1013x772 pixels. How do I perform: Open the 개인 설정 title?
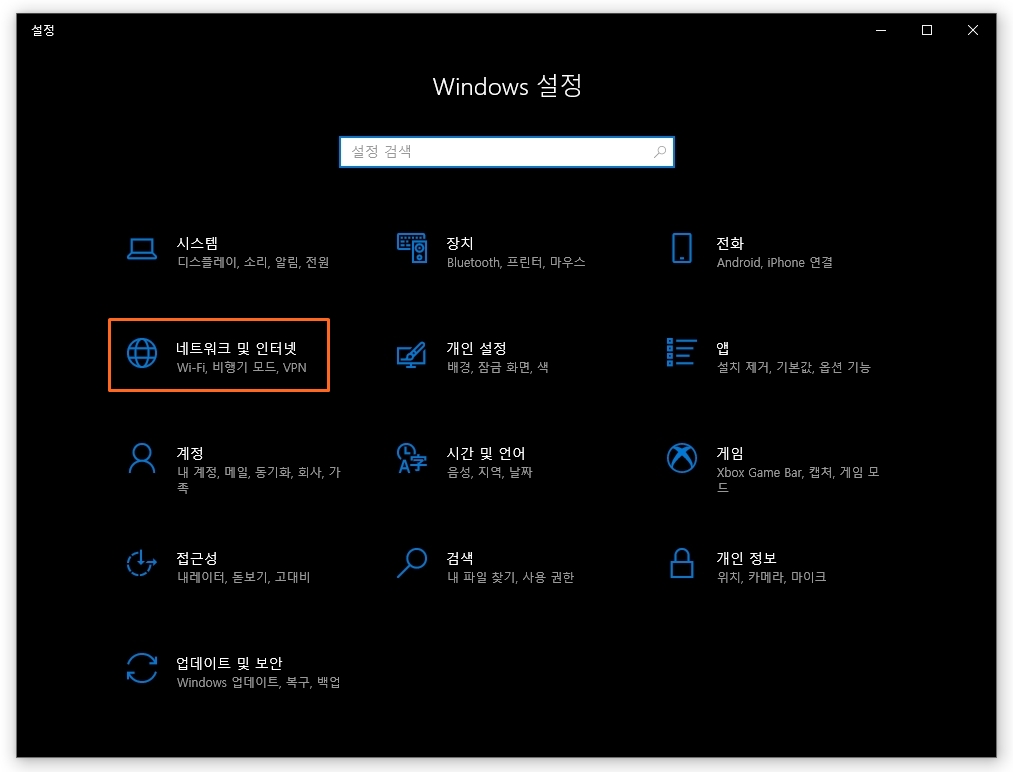(x=476, y=348)
